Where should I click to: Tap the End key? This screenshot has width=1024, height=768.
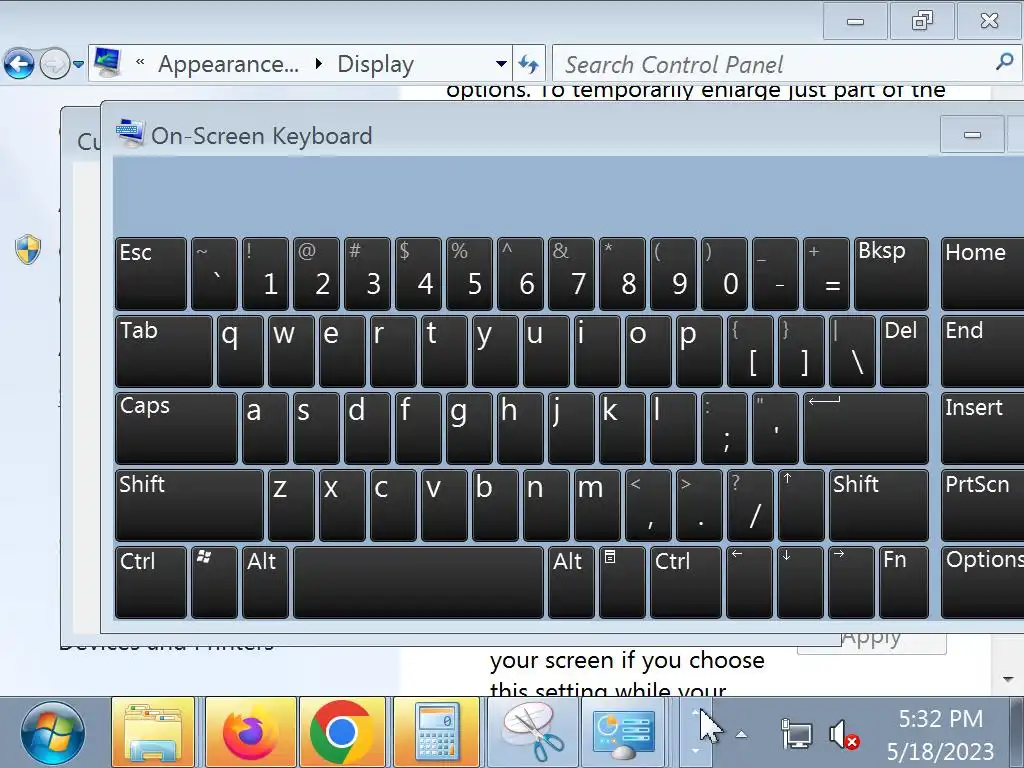(x=982, y=351)
